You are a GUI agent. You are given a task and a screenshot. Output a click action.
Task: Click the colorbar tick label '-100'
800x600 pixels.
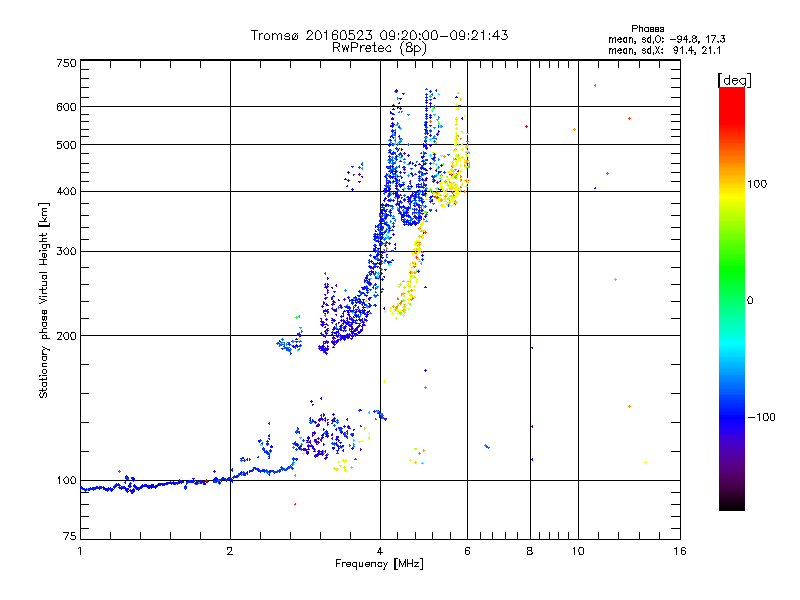coord(761,417)
